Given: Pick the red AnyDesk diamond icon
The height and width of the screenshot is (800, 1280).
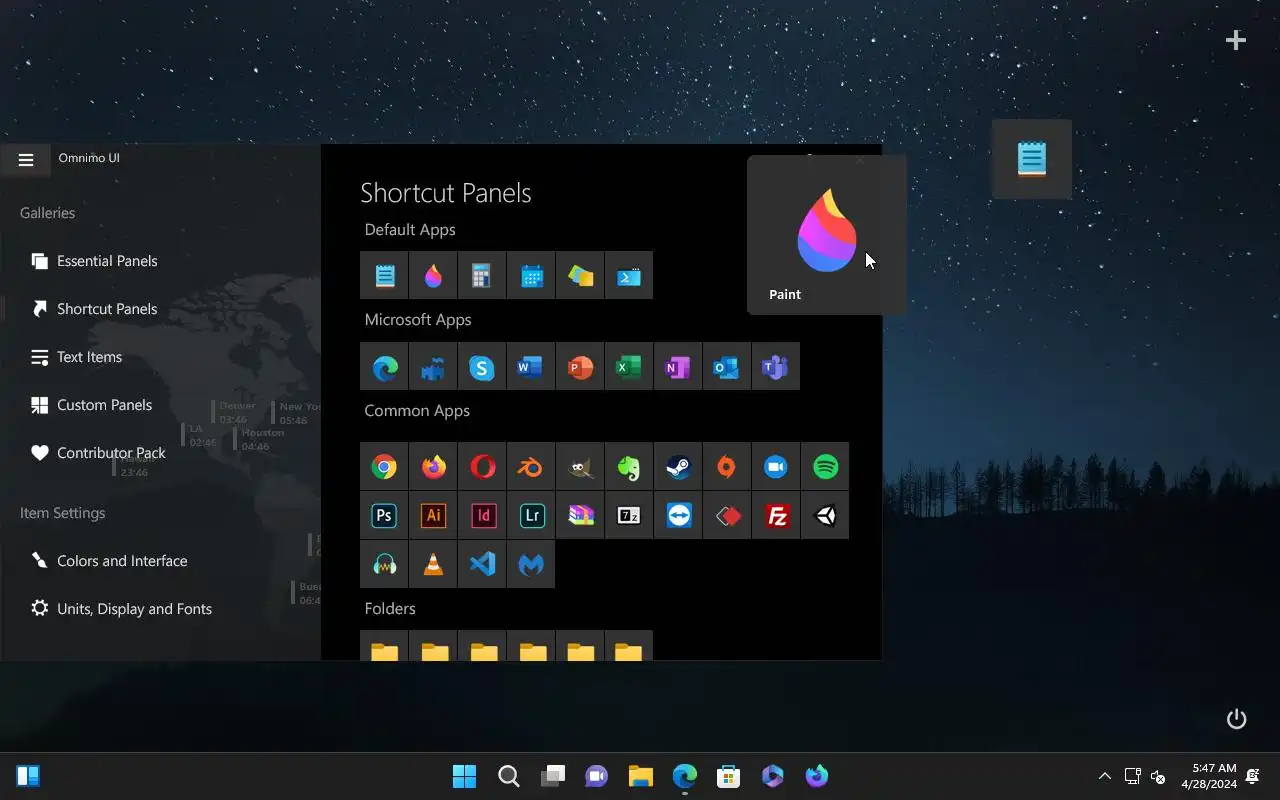Looking at the screenshot, I should [x=727, y=516].
